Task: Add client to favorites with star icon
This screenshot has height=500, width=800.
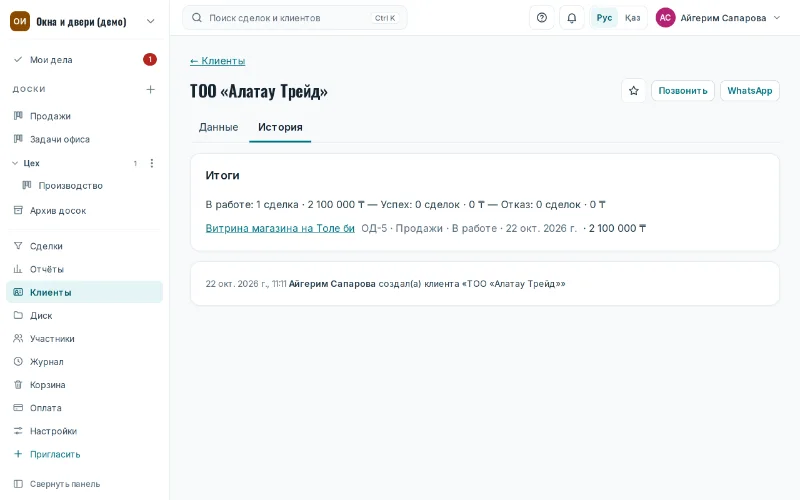Action: click(x=634, y=91)
